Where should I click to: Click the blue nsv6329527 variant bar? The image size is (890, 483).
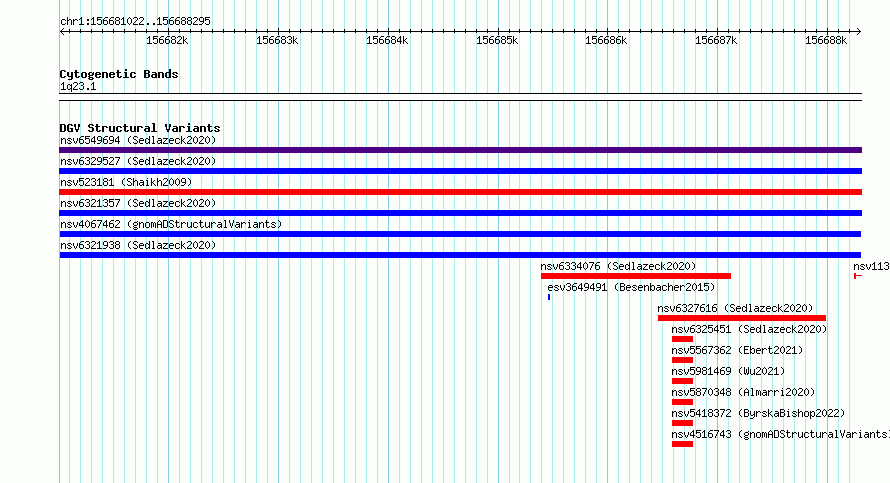[460, 171]
